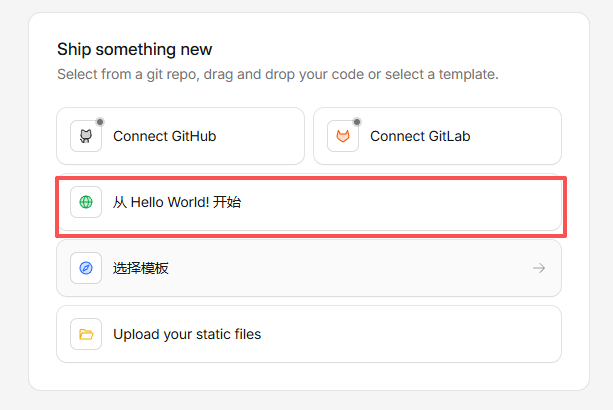Click the blue compass template icon

pyautogui.click(x=86, y=268)
